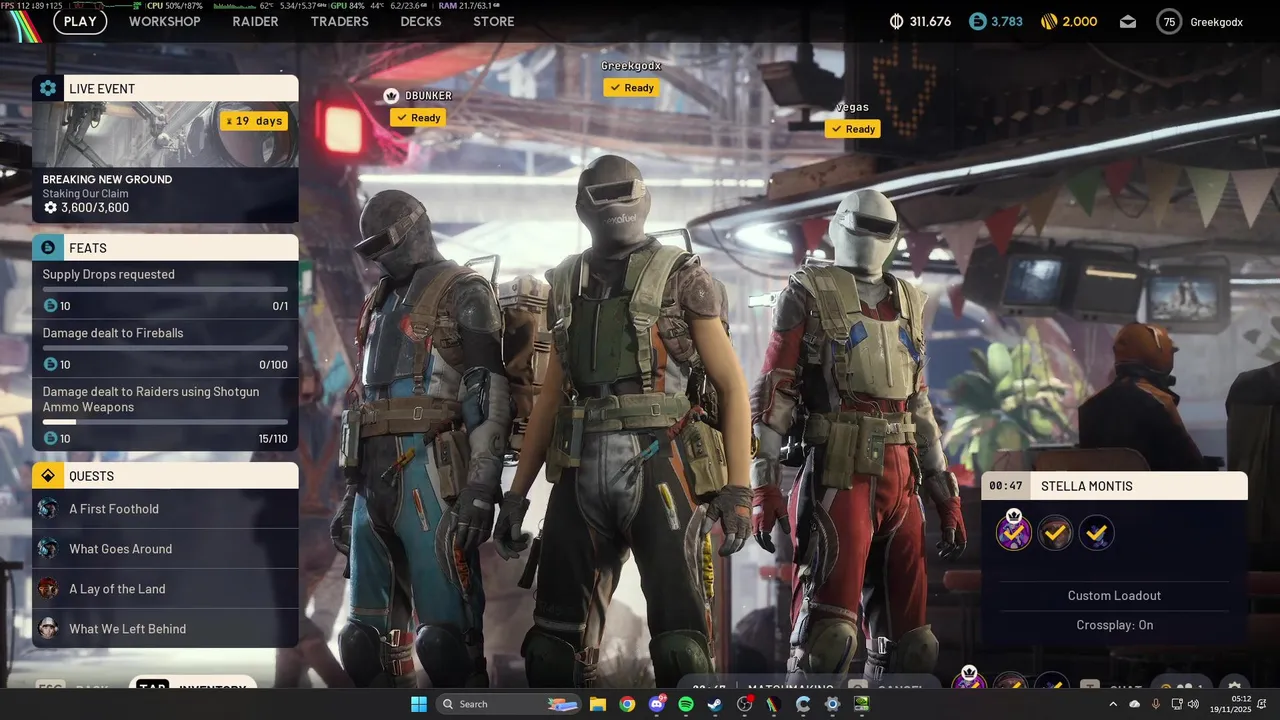Click the Ready badge under vegas

[853, 129]
